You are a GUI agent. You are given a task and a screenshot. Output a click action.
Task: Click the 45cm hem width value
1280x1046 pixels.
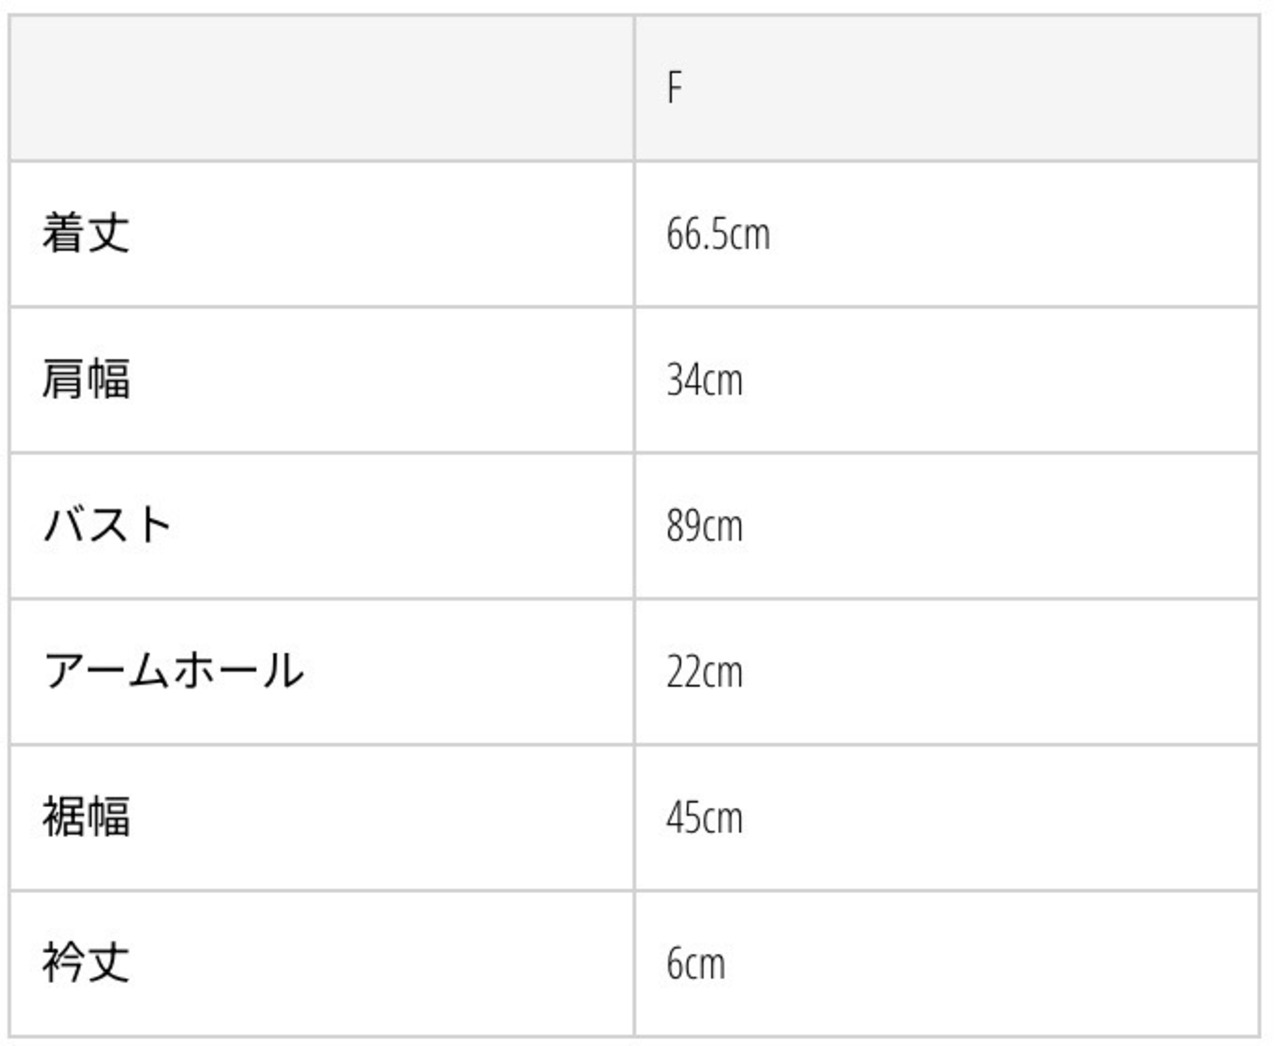click(705, 817)
